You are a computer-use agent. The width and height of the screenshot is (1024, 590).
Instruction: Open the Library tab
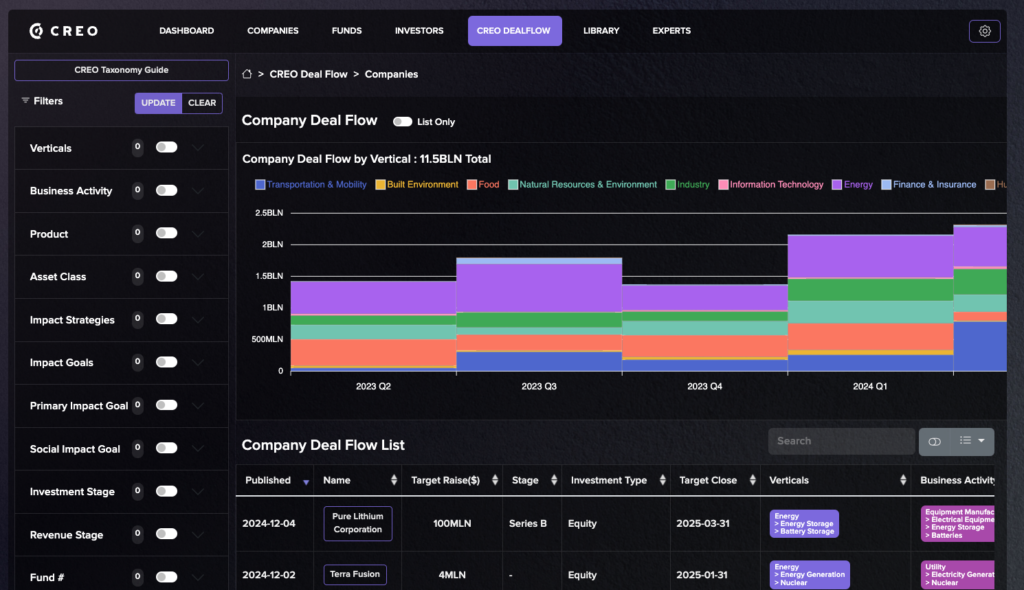[601, 31]
